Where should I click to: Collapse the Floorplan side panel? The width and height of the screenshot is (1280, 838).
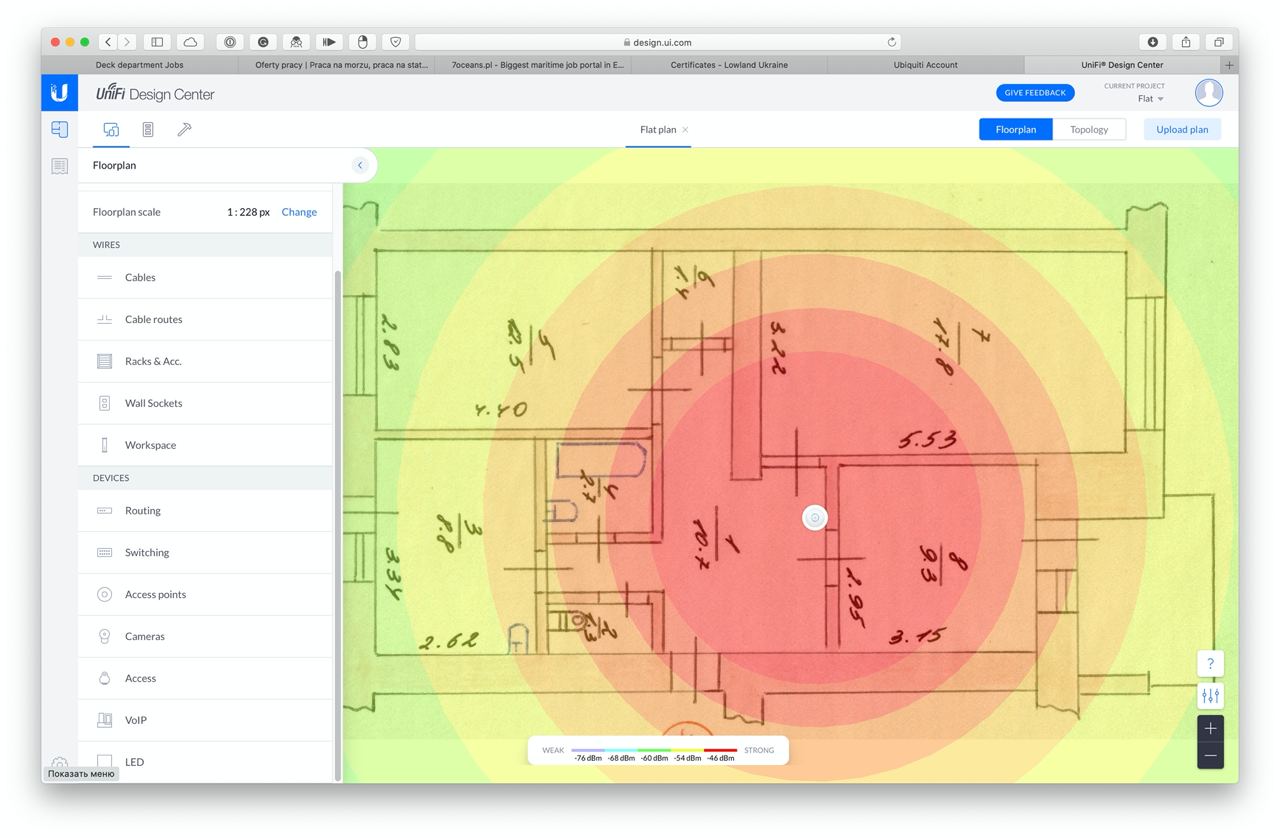[360, 165]
